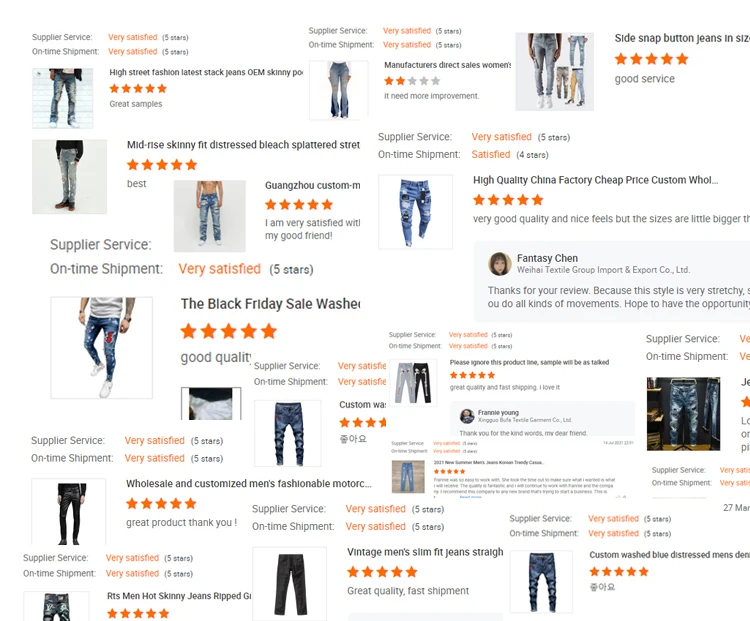
Task: Click stars under Wholesale and customized men's motorcycle
Action: pos(161,503)
